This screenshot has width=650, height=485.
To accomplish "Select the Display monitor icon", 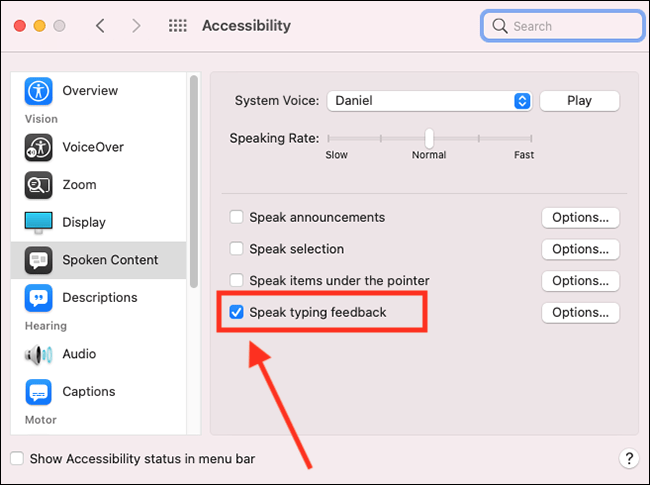I will pos(38,223).
